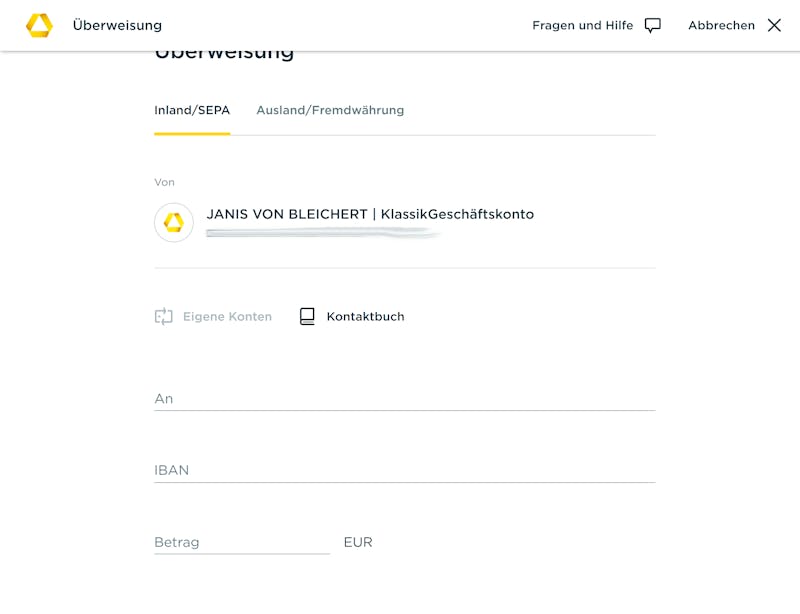Viewport: 800px width, 614px height.
Task: Click the account logo beside Janis von Bleichert
Action: click(174, 223)
